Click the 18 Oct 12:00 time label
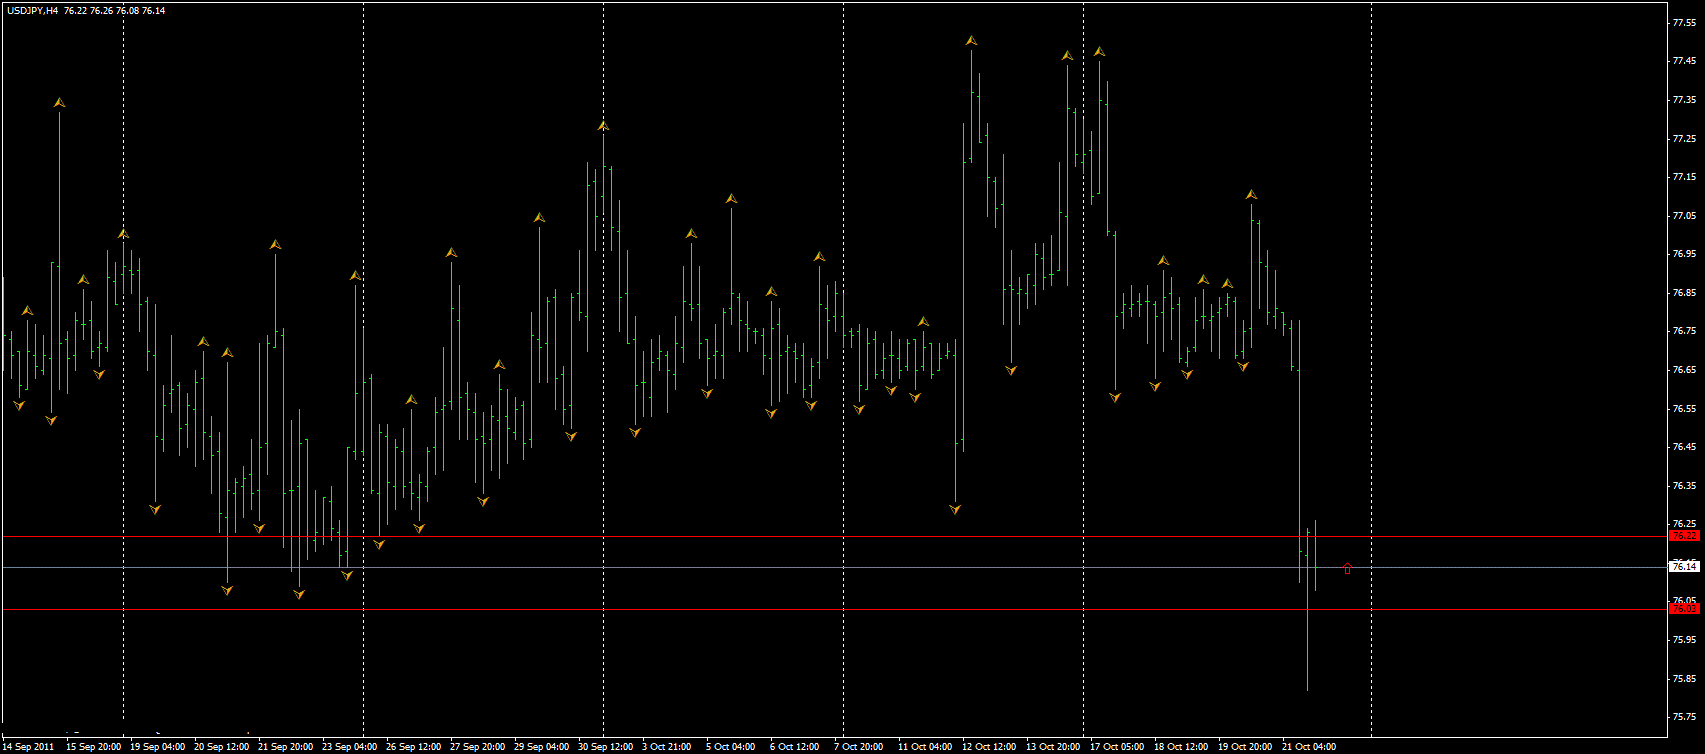Image resolution: width=1705 pixels, height=754 pixels. click(1182, 747)
